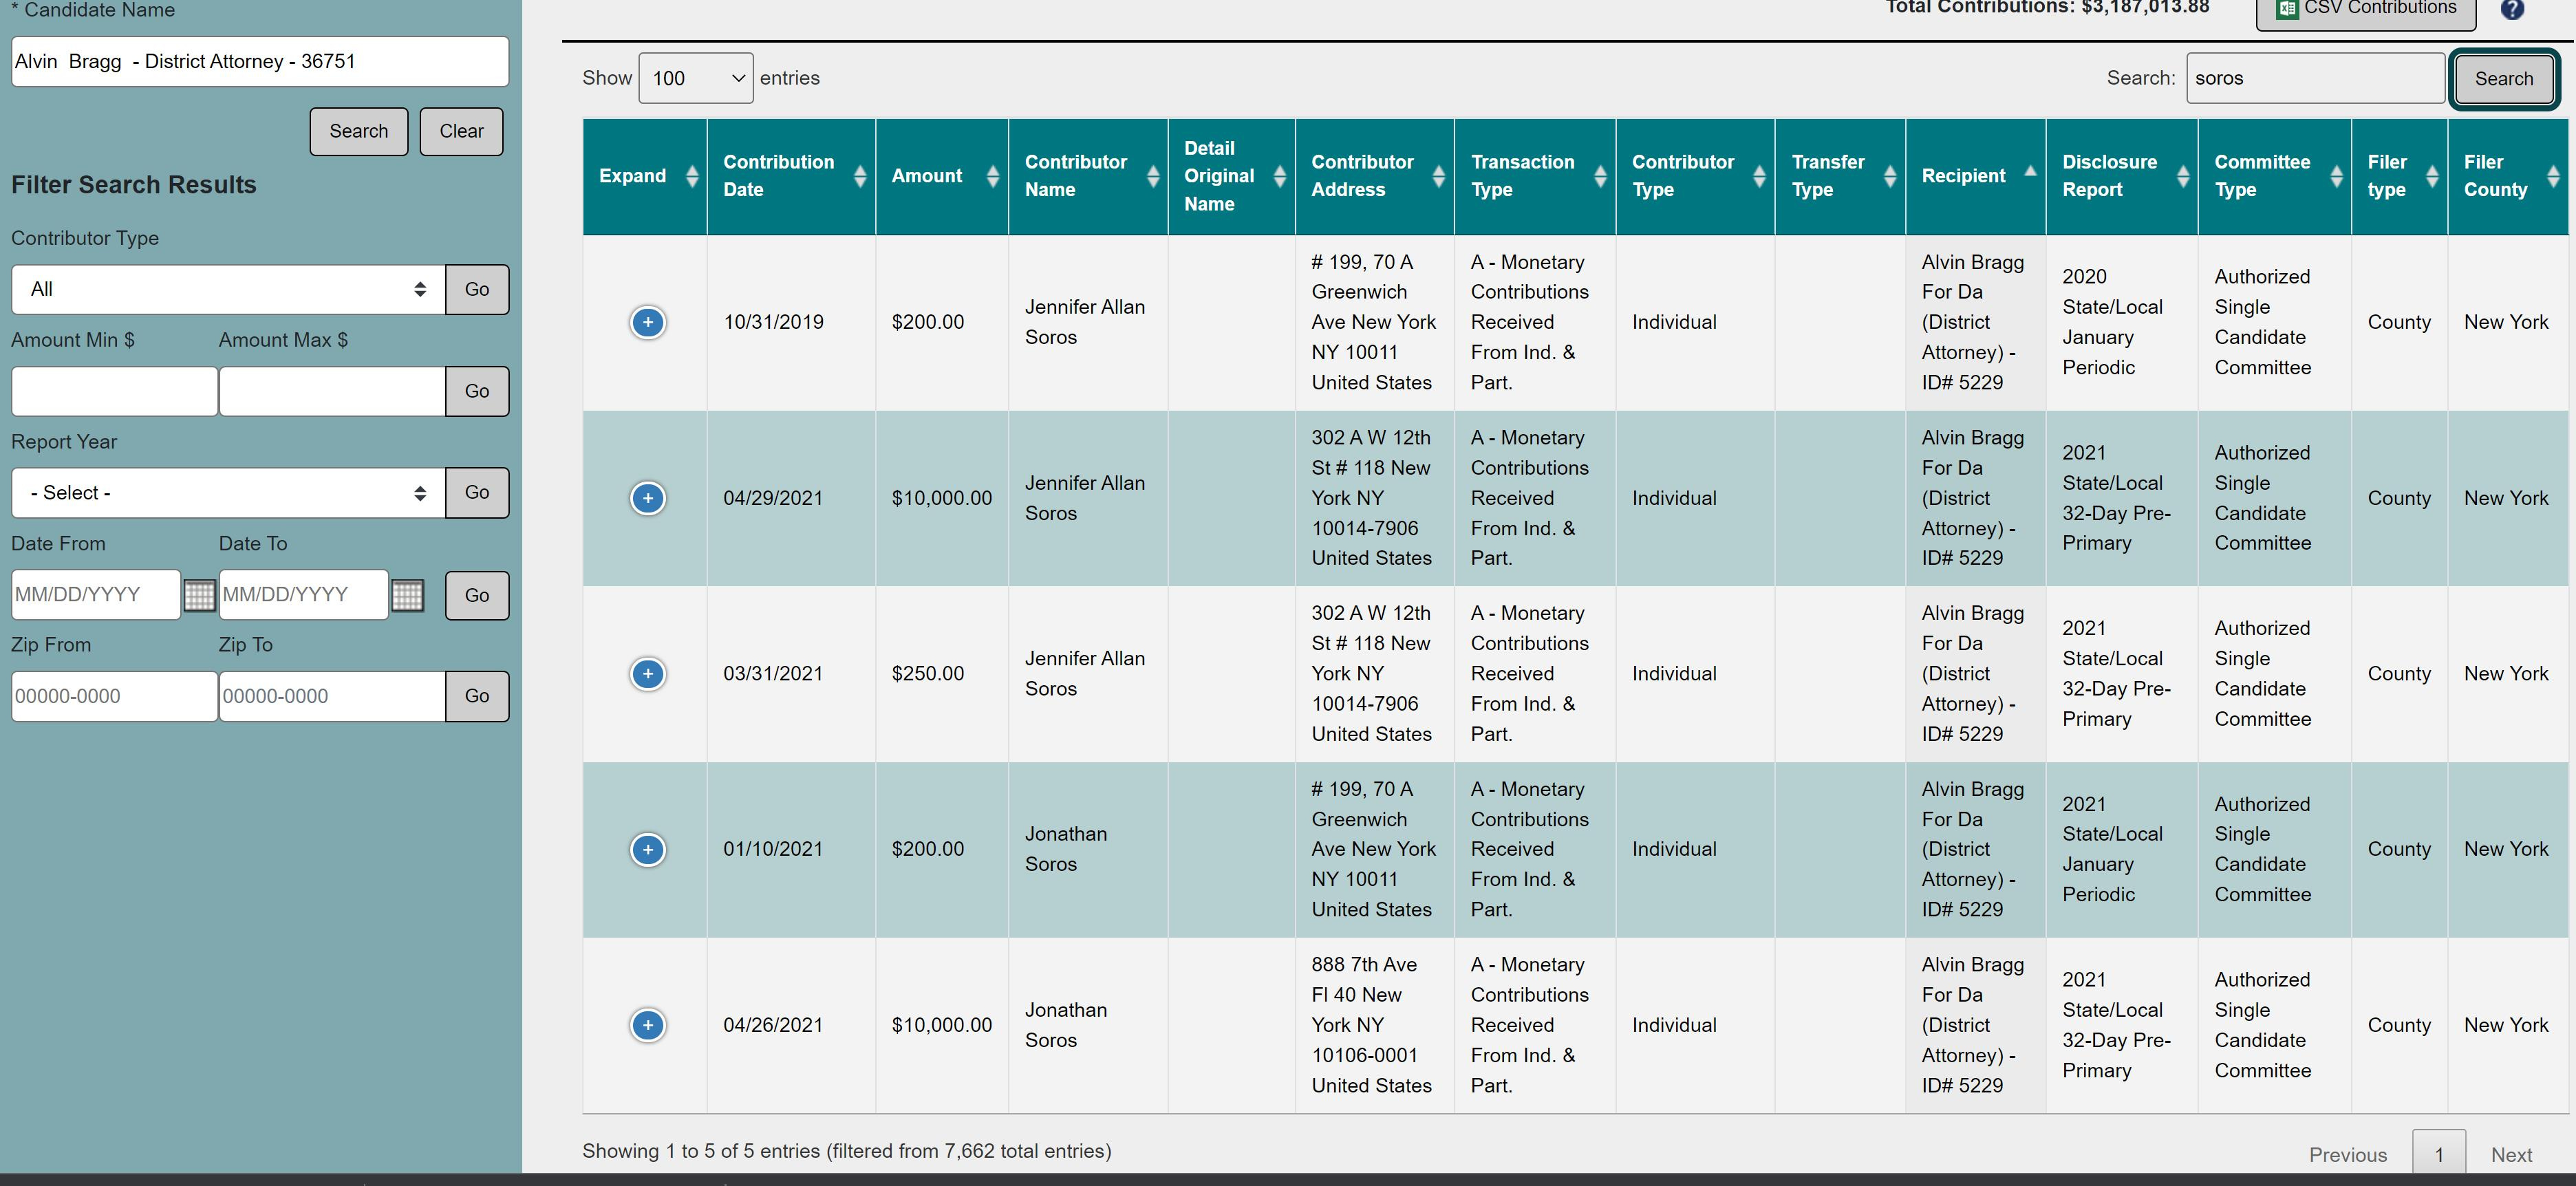Screen dimensions: 2576x1186
Task: Go to Next page of results
Action: click(x=2511, y=1155)
